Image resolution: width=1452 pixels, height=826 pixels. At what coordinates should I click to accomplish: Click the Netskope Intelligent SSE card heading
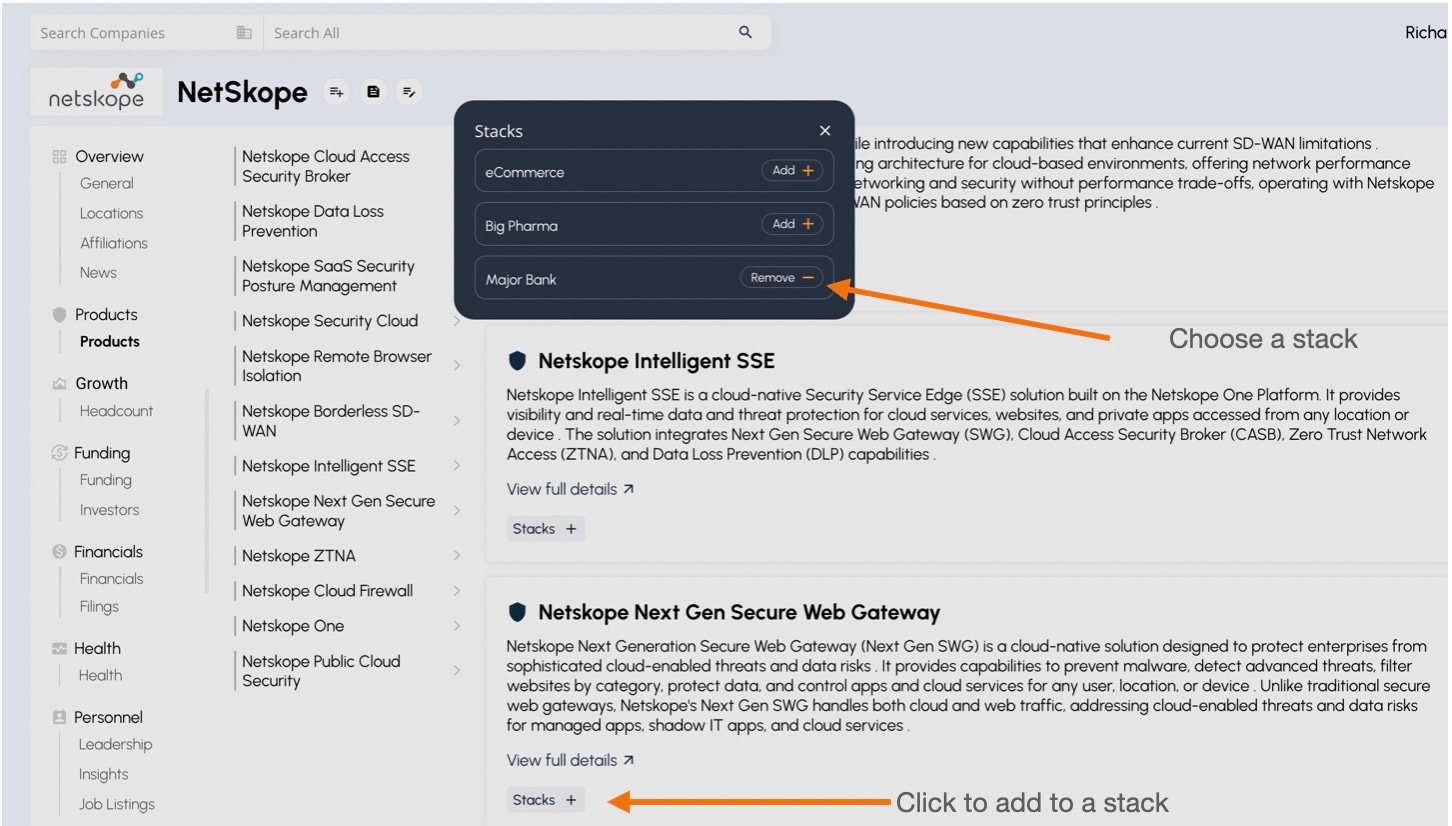(656, 361)
